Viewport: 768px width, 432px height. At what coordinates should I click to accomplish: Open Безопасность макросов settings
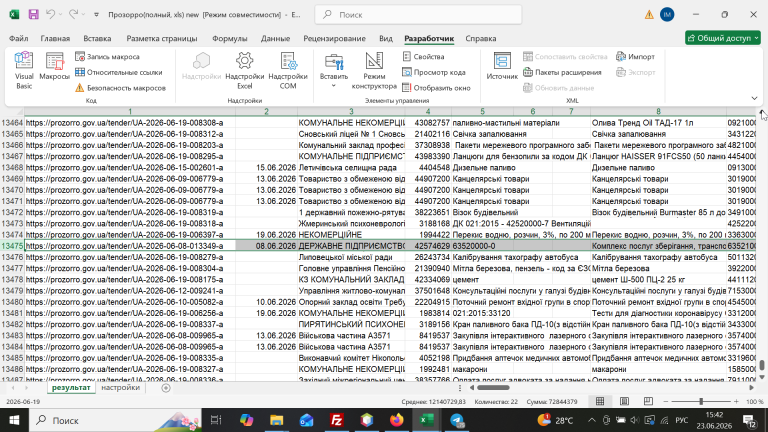coord(120,88)
